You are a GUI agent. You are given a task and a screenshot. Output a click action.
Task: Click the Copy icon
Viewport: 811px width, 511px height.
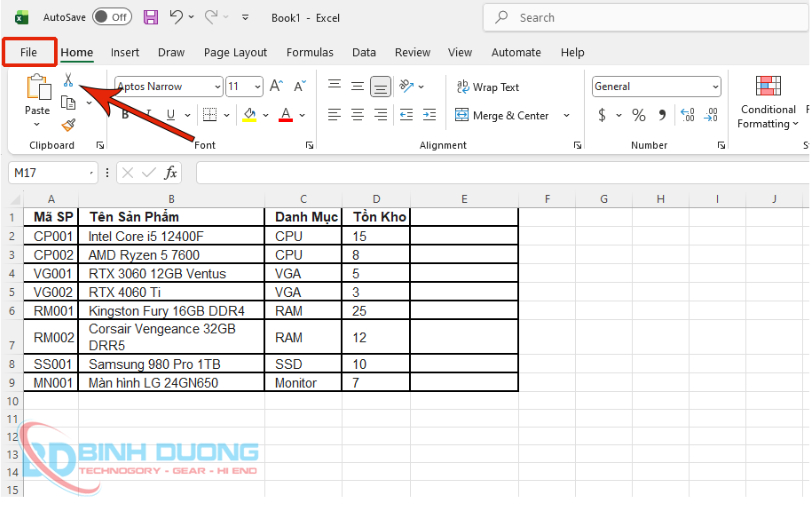(68, 102)
